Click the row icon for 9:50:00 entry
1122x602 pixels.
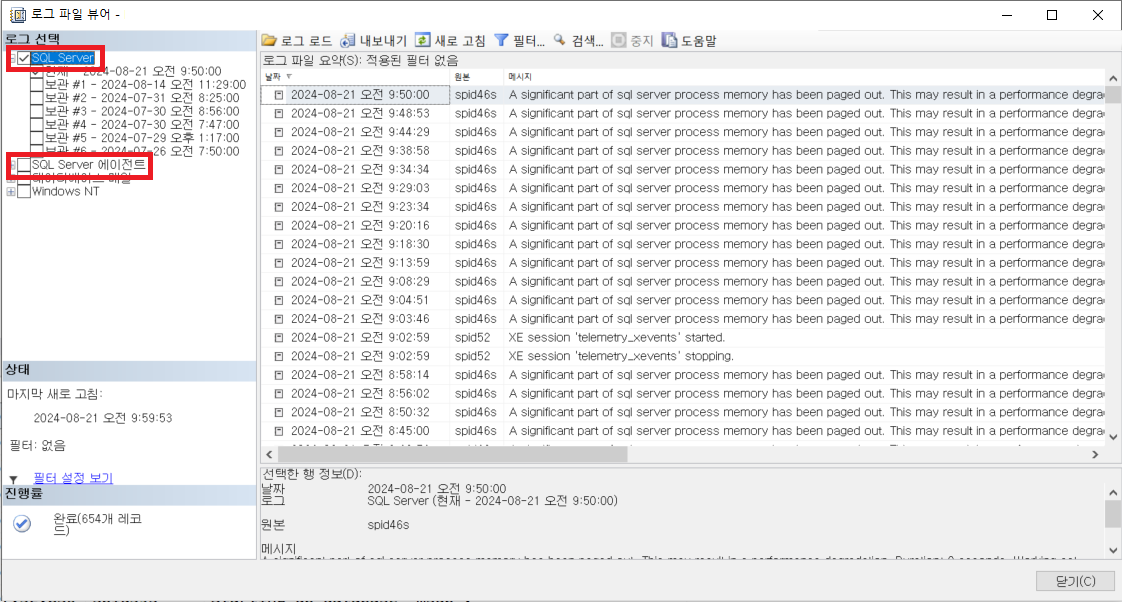pyautogui.click(x=279, y=94)
